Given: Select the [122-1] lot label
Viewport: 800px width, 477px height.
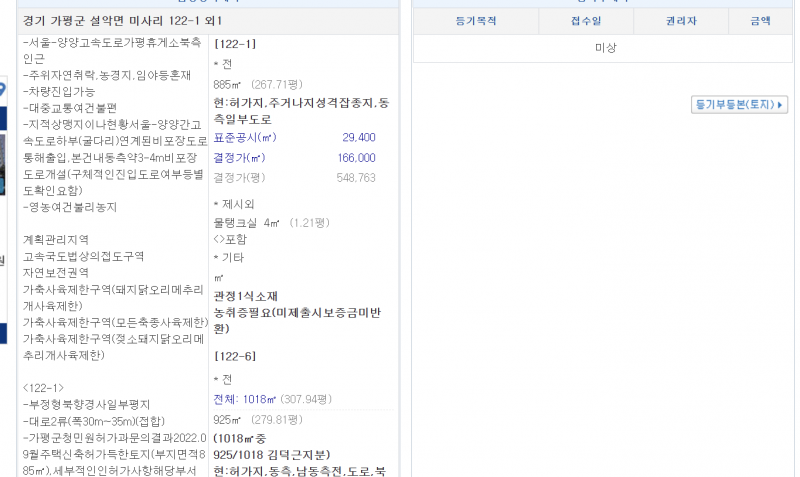Looking at the screenshot, I should [x=235, y=44].
